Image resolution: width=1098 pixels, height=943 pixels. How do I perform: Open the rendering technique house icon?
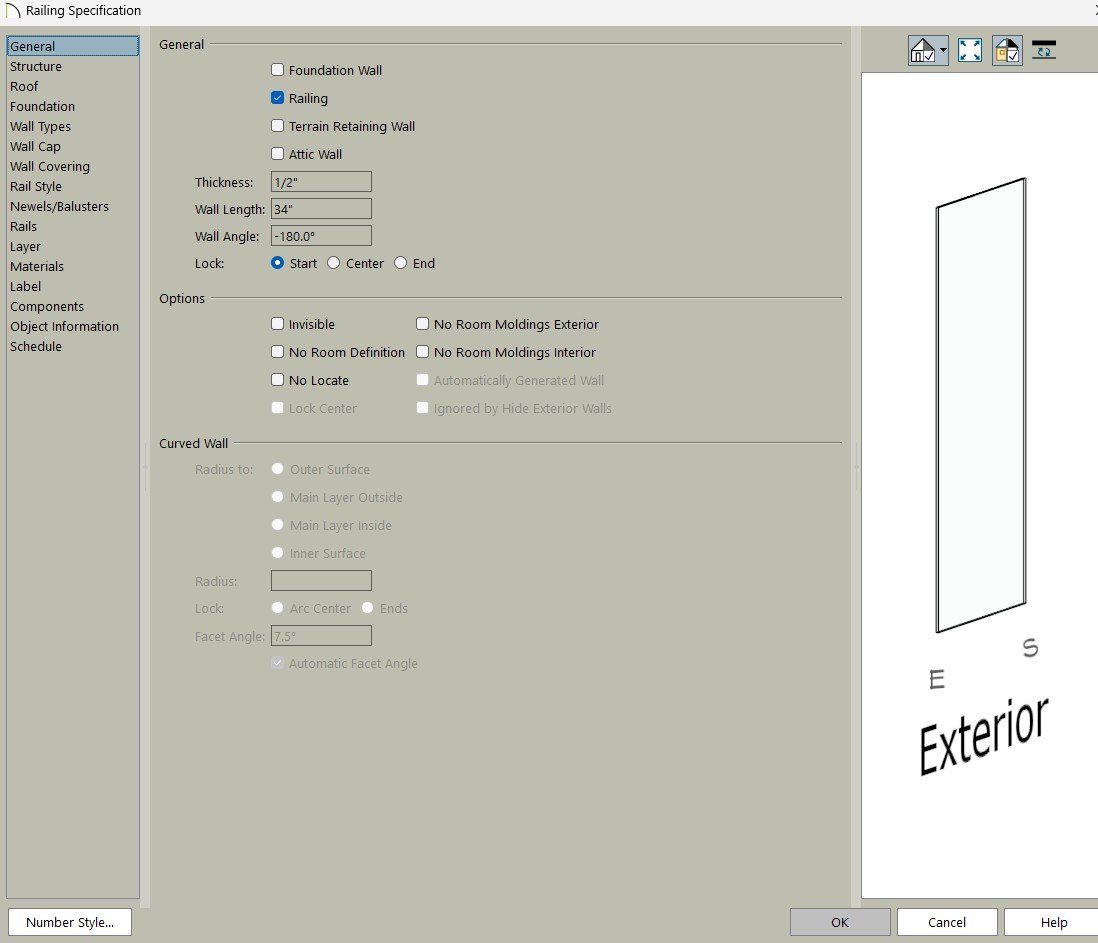click(923, 50)
